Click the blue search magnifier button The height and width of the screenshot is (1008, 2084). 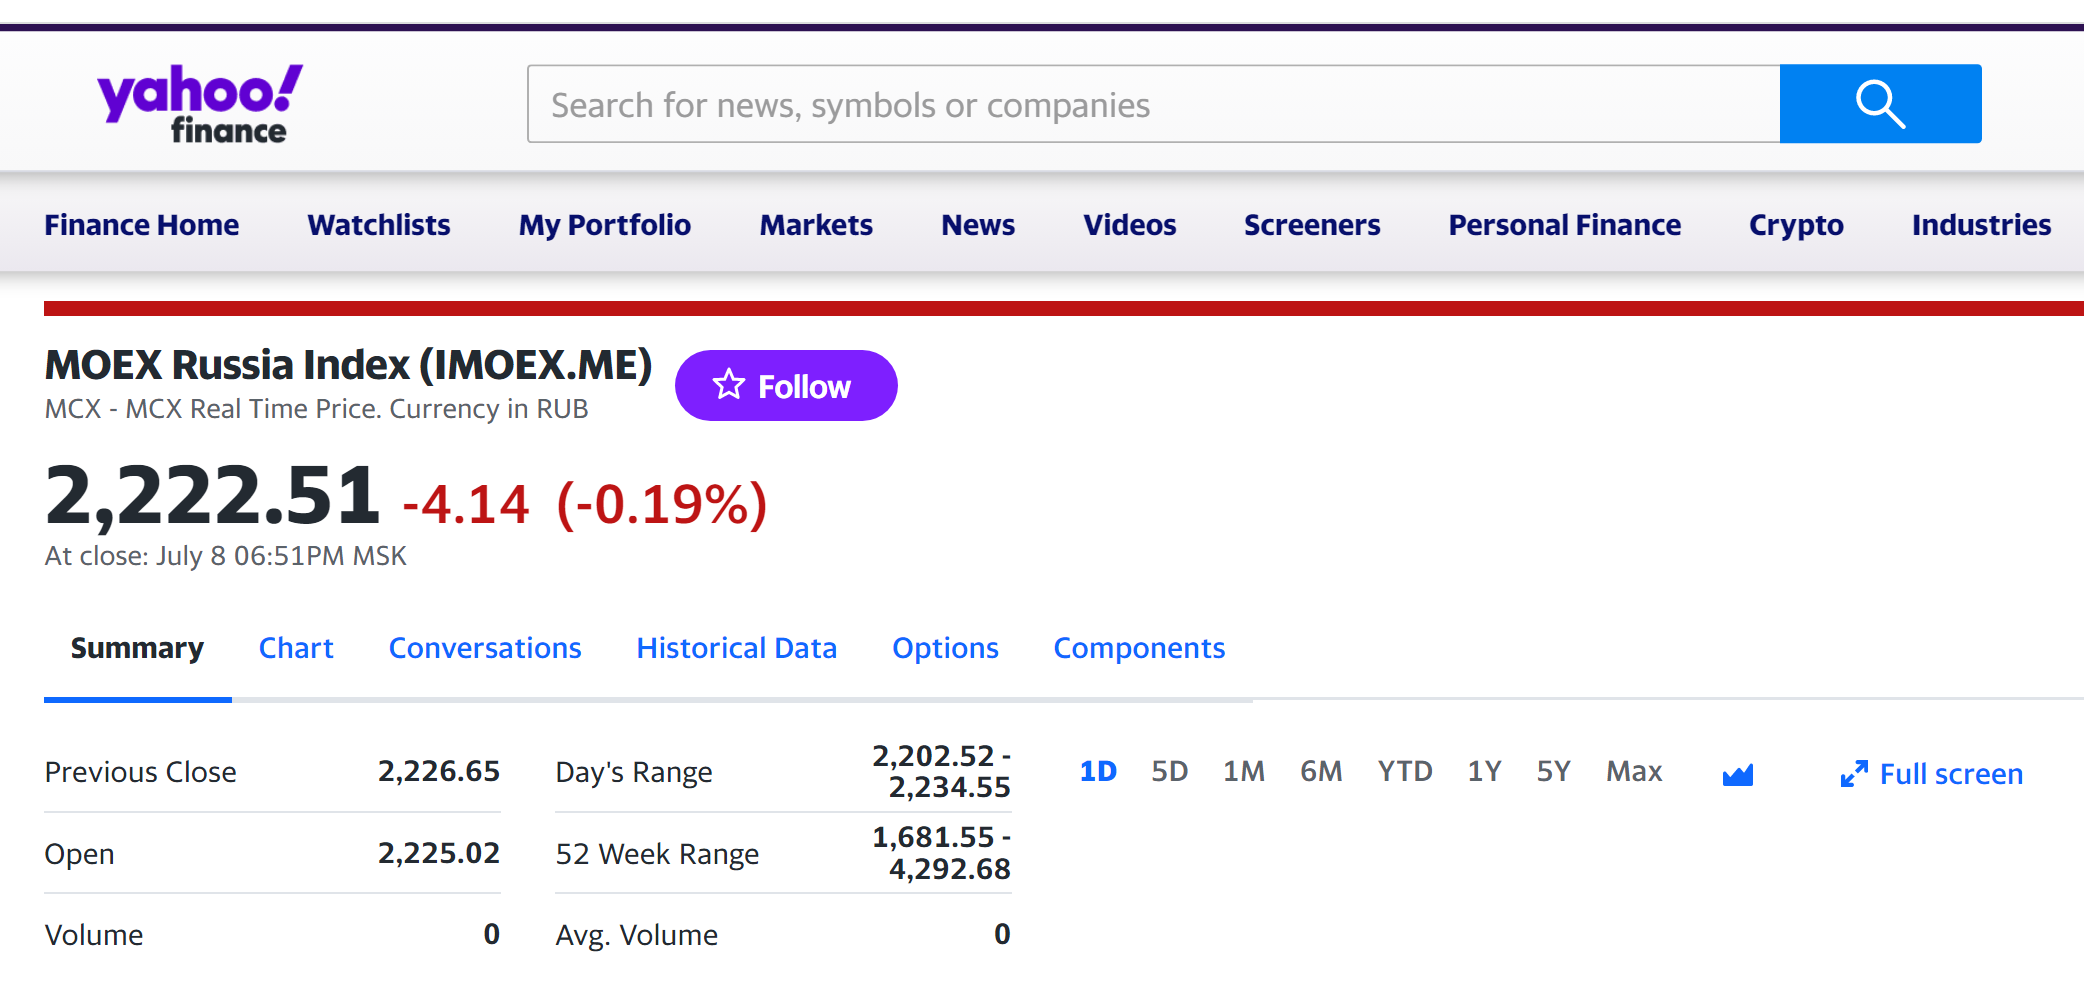tap(1880, 104)
